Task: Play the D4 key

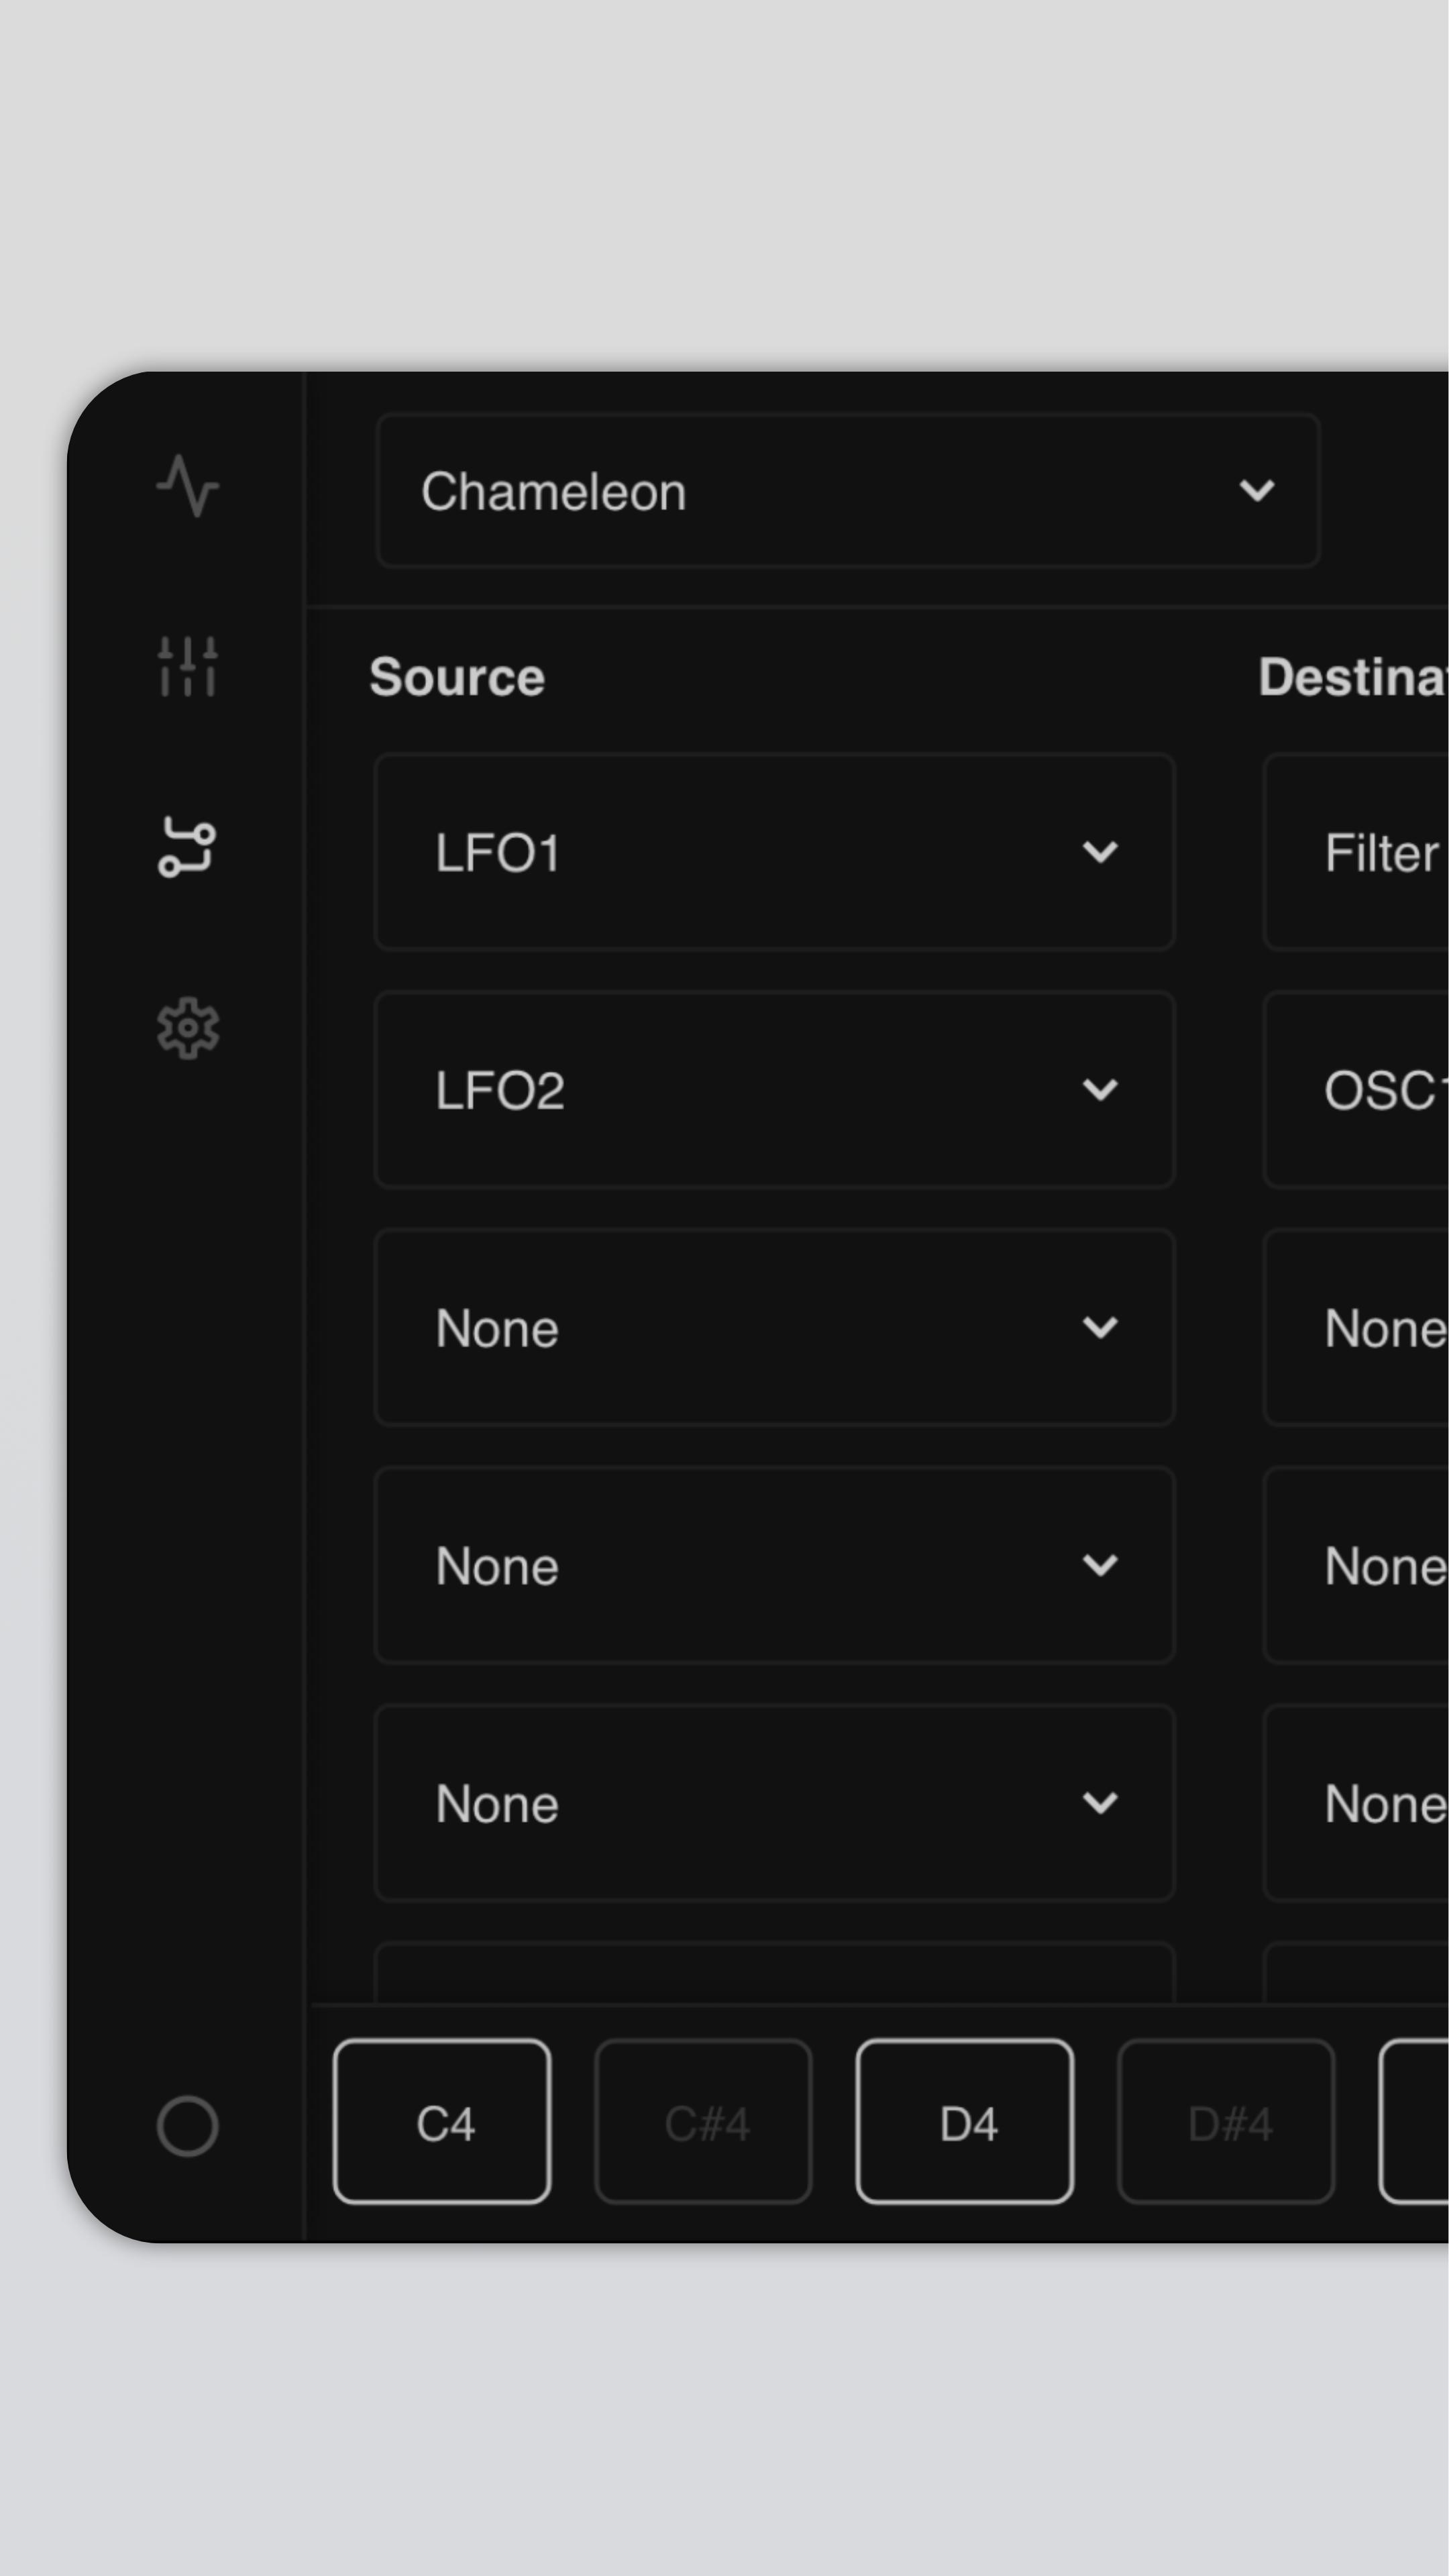Action: click(965, 2122)
